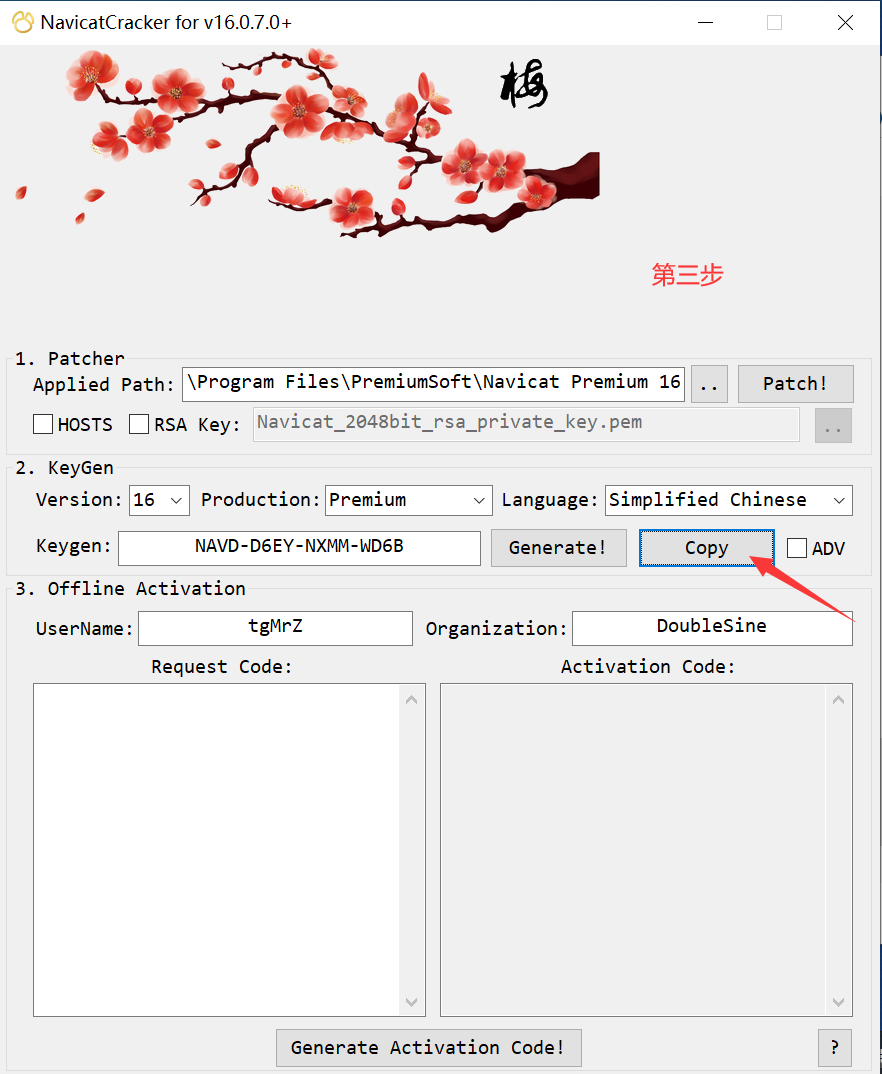
Task: Focus the Request Code text area
Action: (x=217, y=850)
